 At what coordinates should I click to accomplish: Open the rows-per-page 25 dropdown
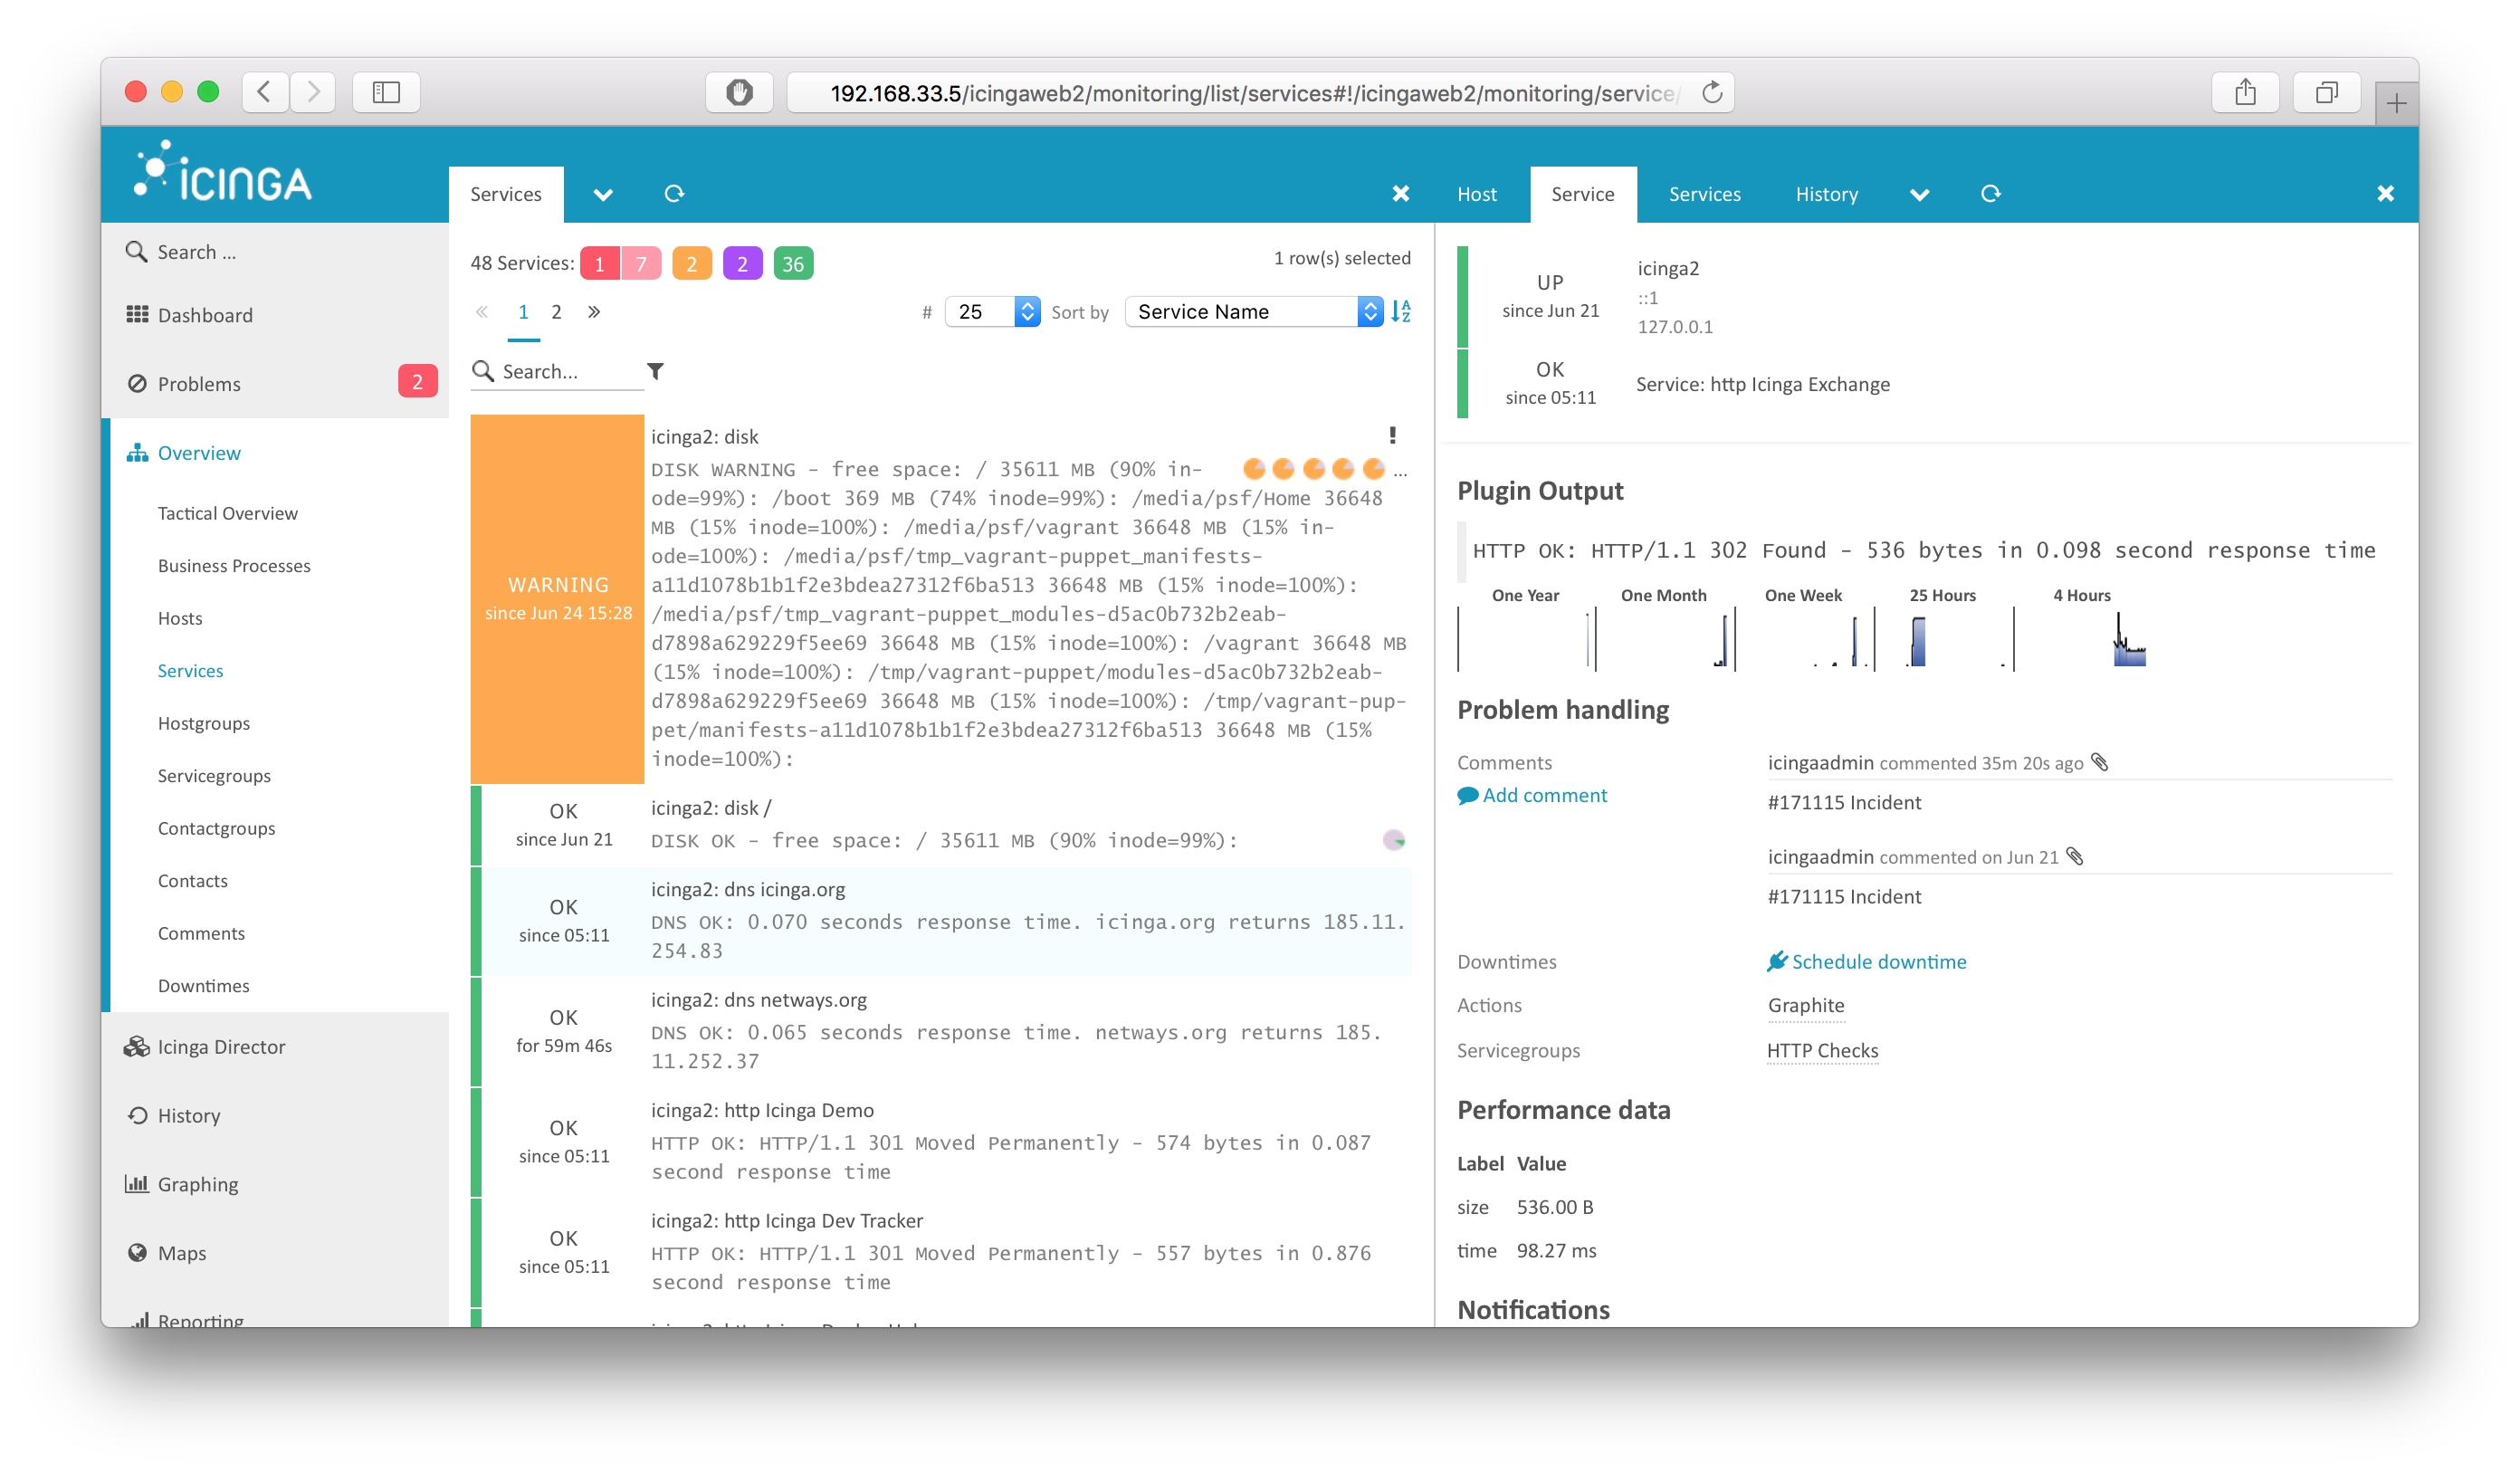992,311
